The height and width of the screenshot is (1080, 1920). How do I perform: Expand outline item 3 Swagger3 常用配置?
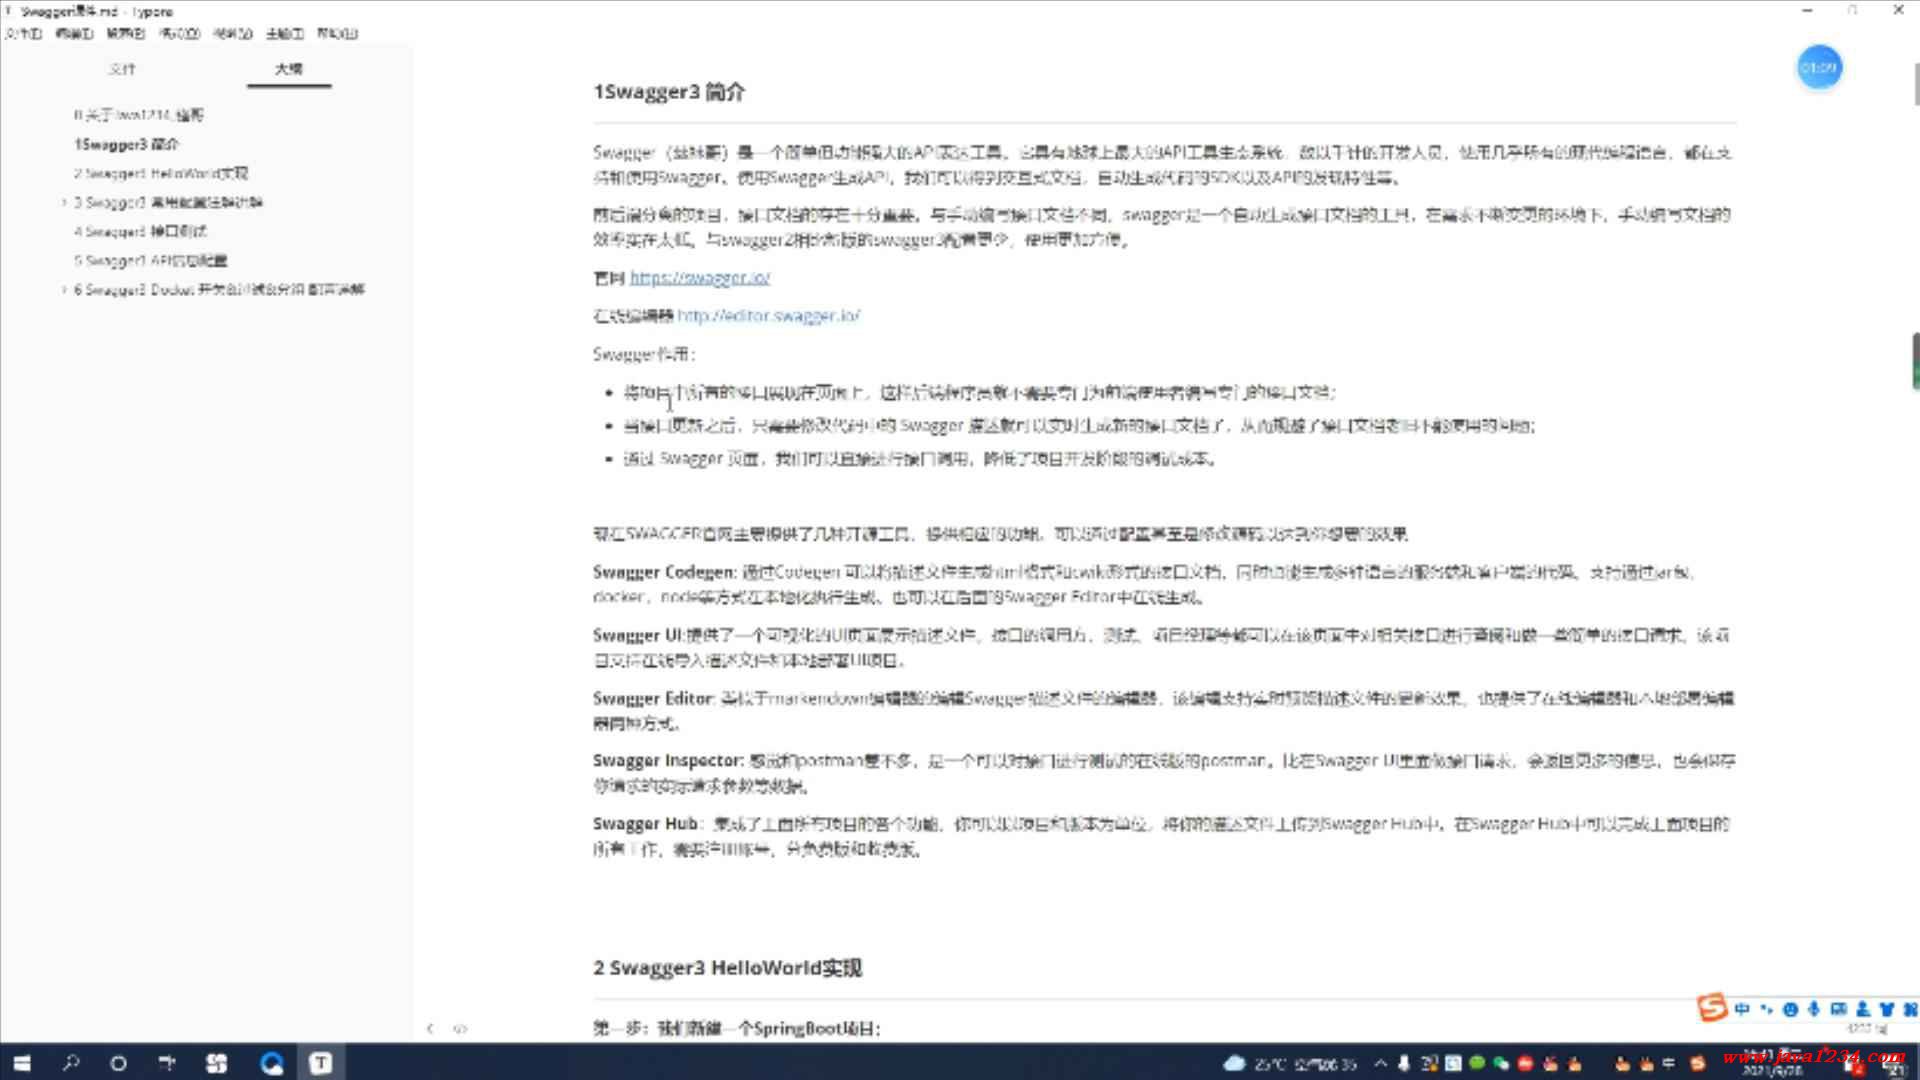tap(64, 202)
